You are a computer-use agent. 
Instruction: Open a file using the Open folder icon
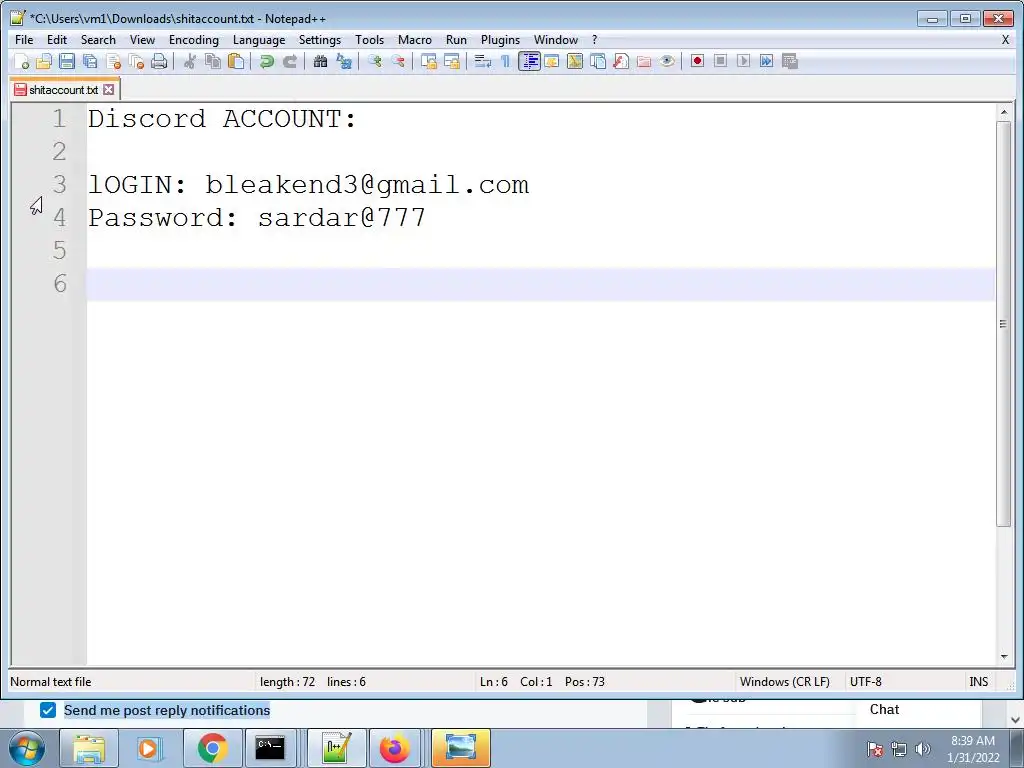[x=44, y=61]
